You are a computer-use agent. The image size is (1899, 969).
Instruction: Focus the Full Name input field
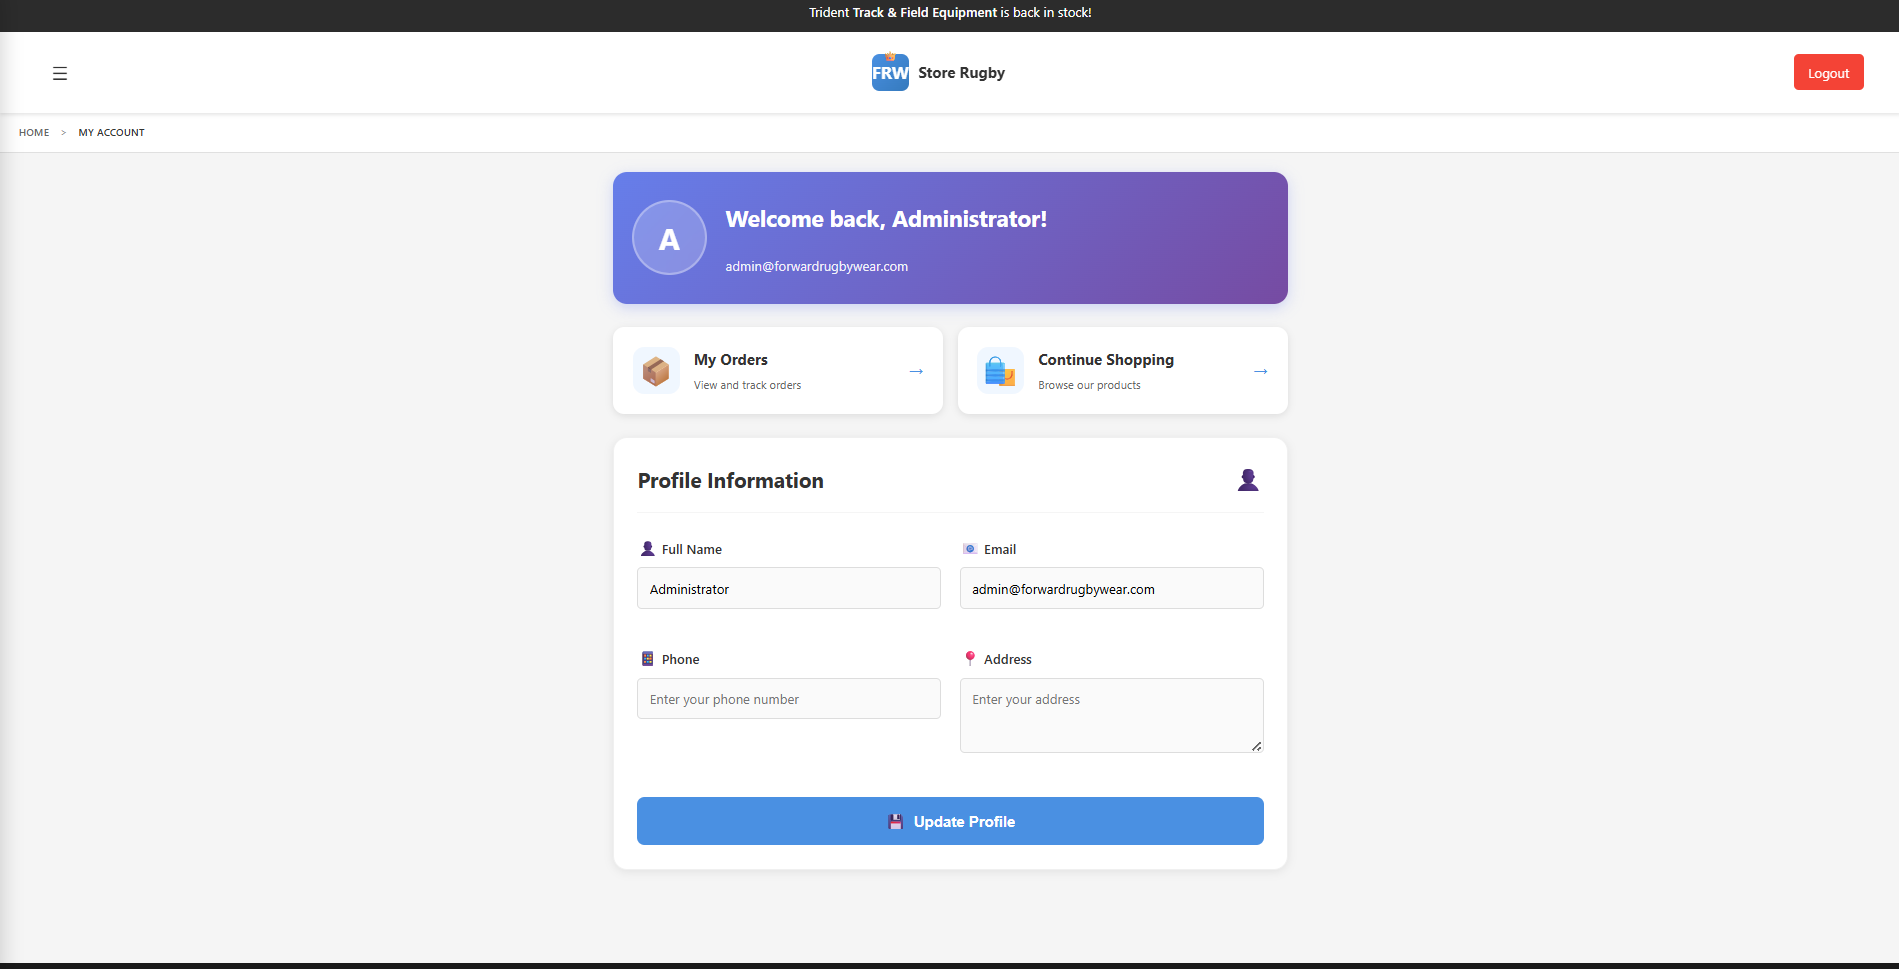click(x=788, y=589)
